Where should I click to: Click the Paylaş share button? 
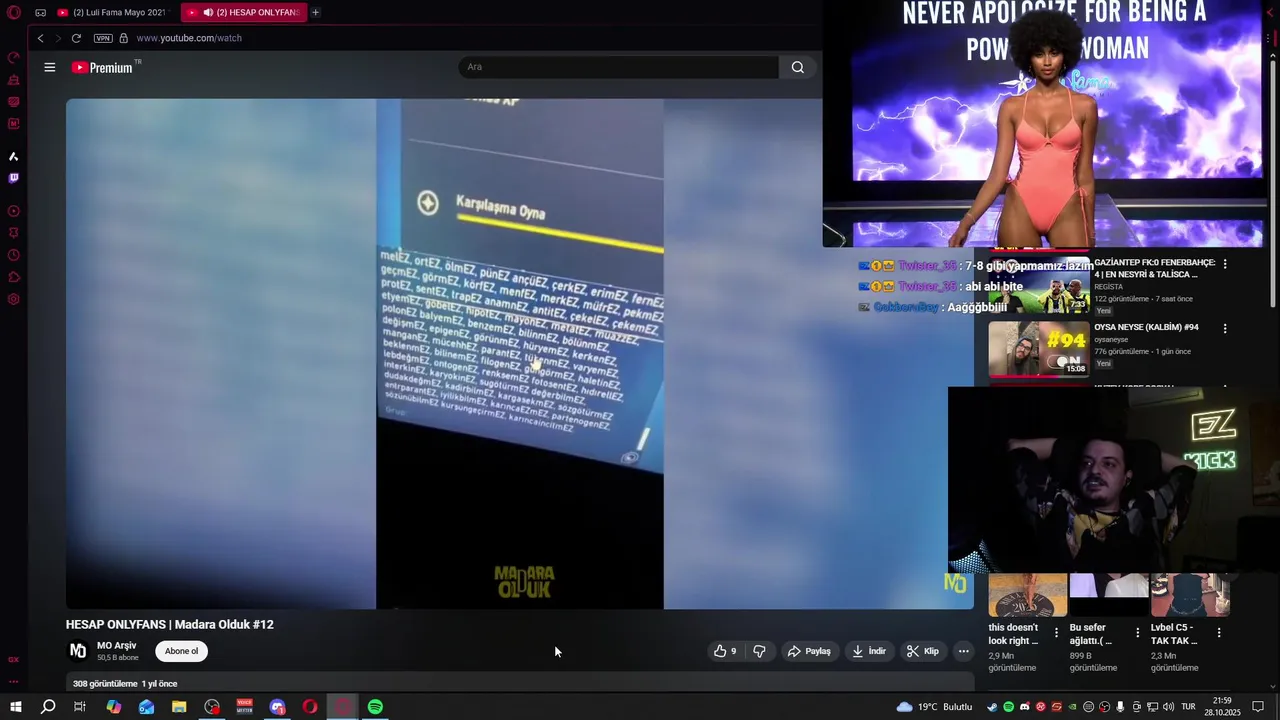[809, 651]
